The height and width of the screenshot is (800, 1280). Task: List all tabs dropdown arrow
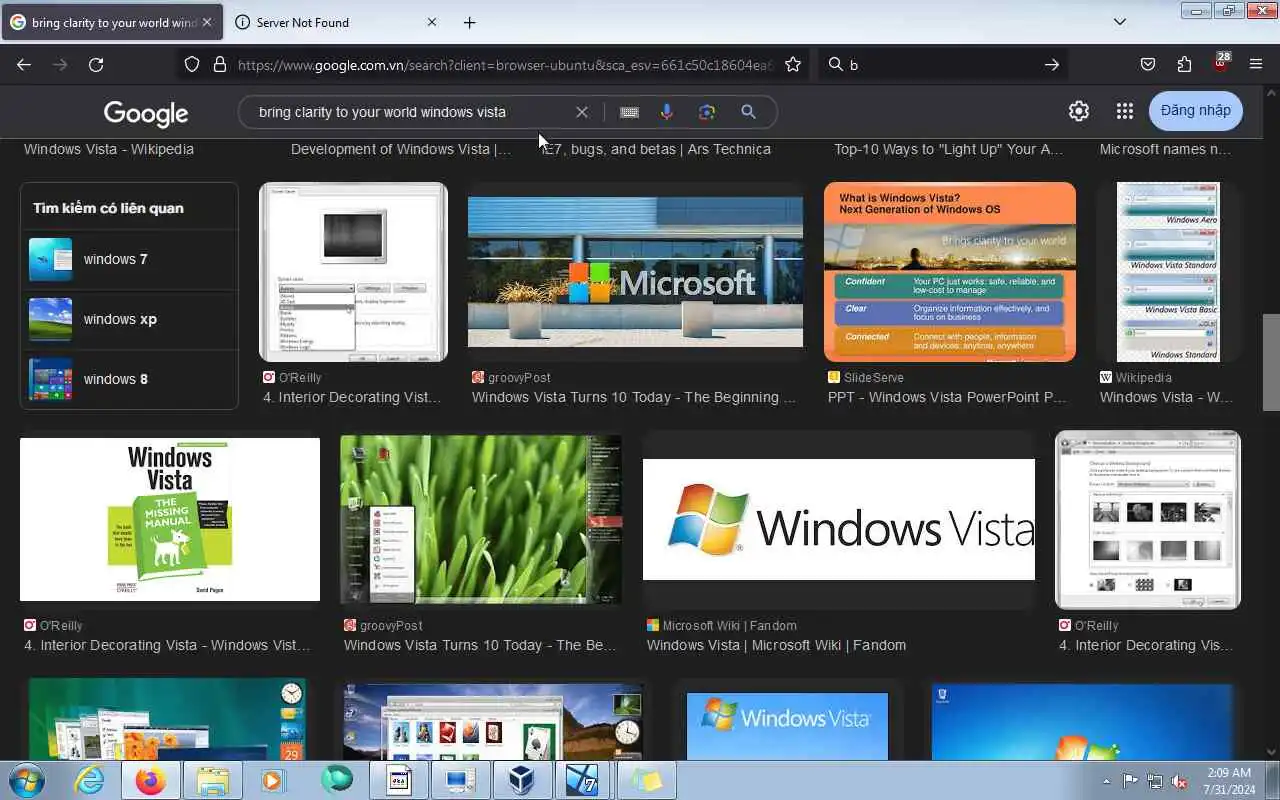[1120, 22]
